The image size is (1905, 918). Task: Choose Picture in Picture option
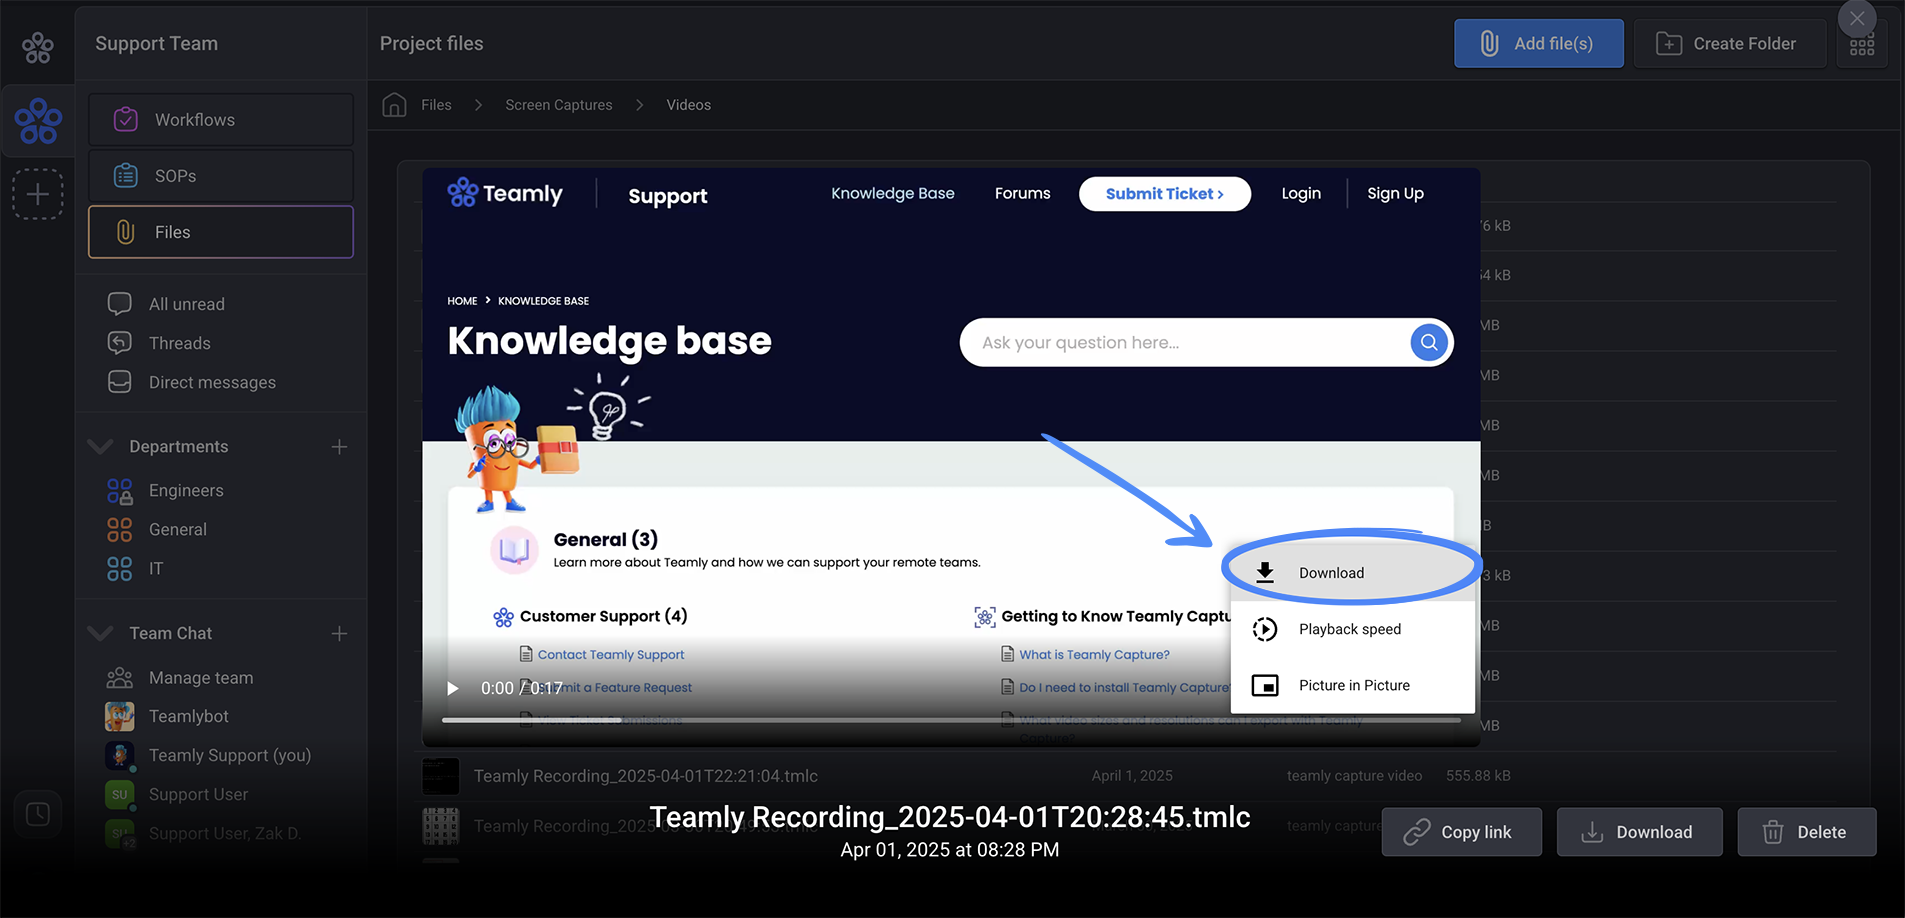[x=1353, y=685]
